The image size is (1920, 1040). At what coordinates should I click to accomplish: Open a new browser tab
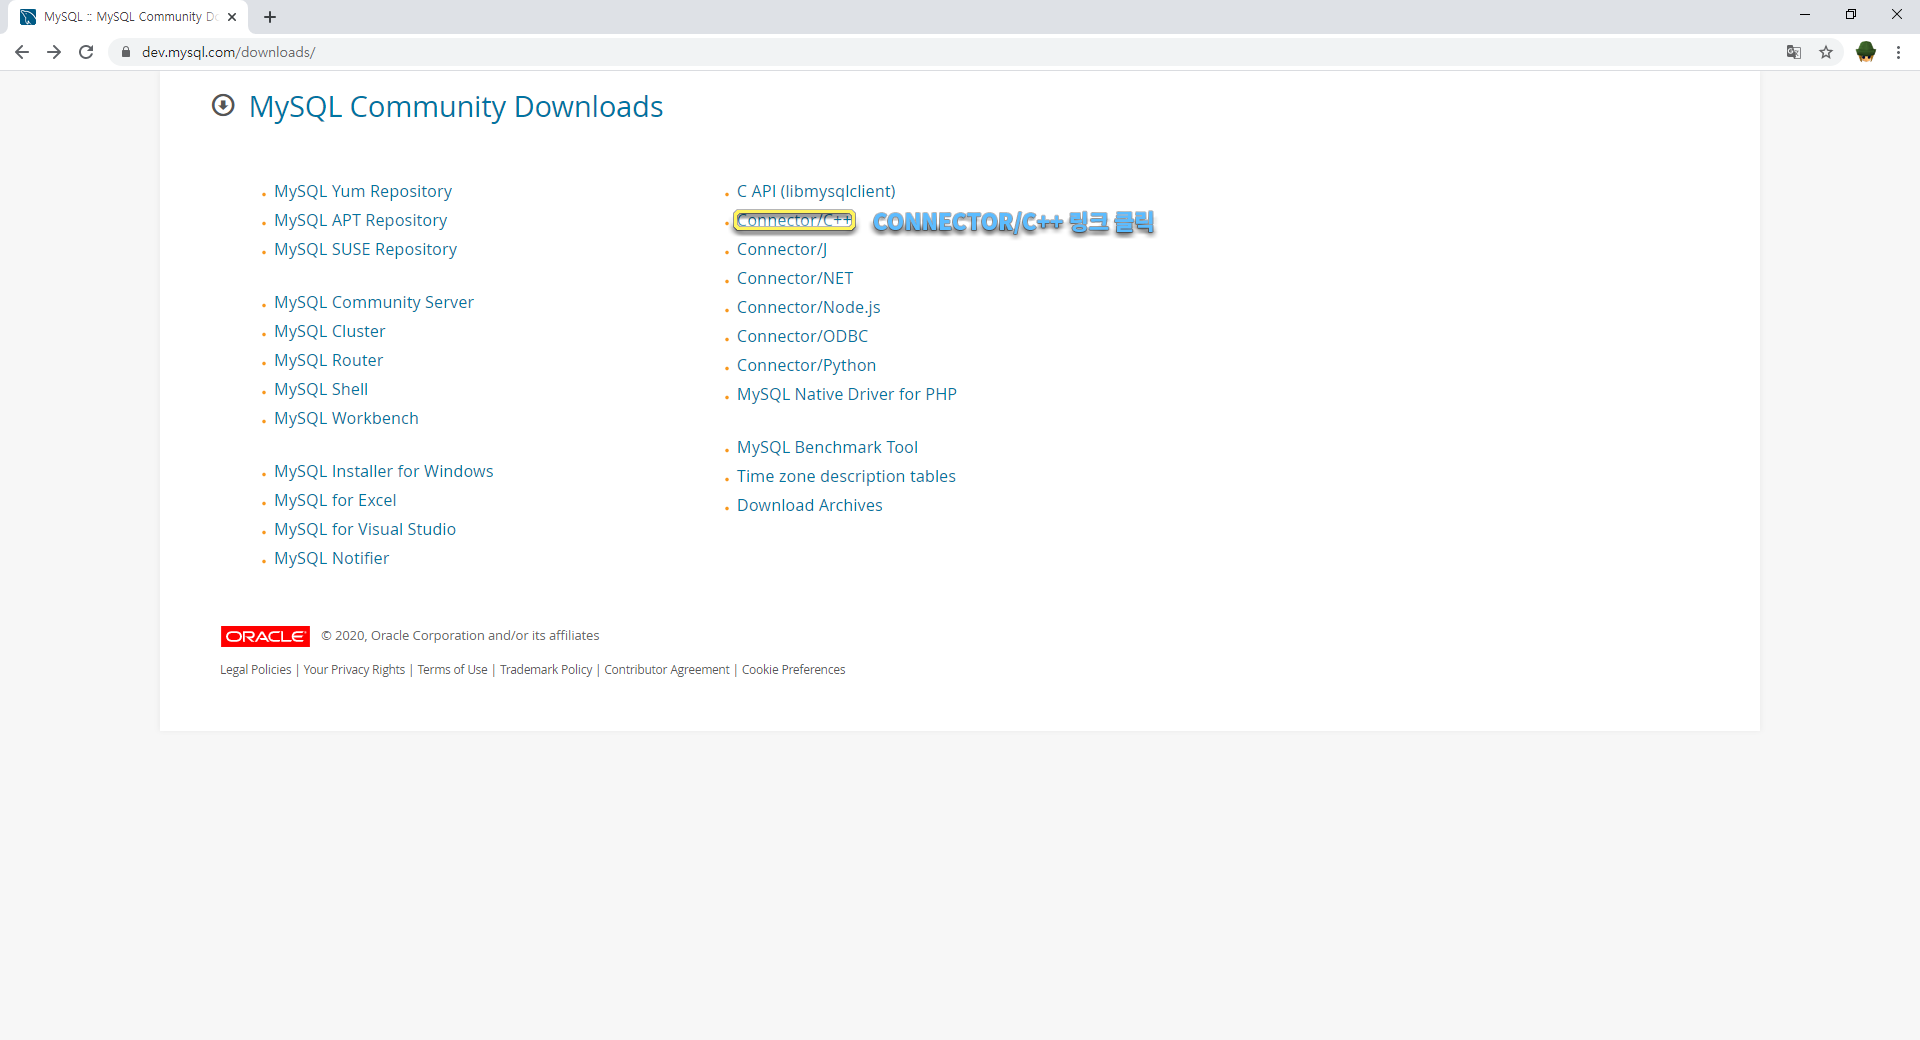270,17
